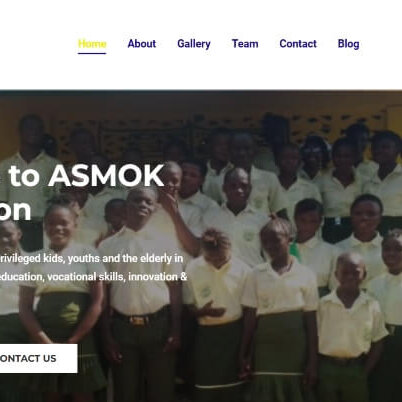Open the Gallery menu item

(194, 44)
